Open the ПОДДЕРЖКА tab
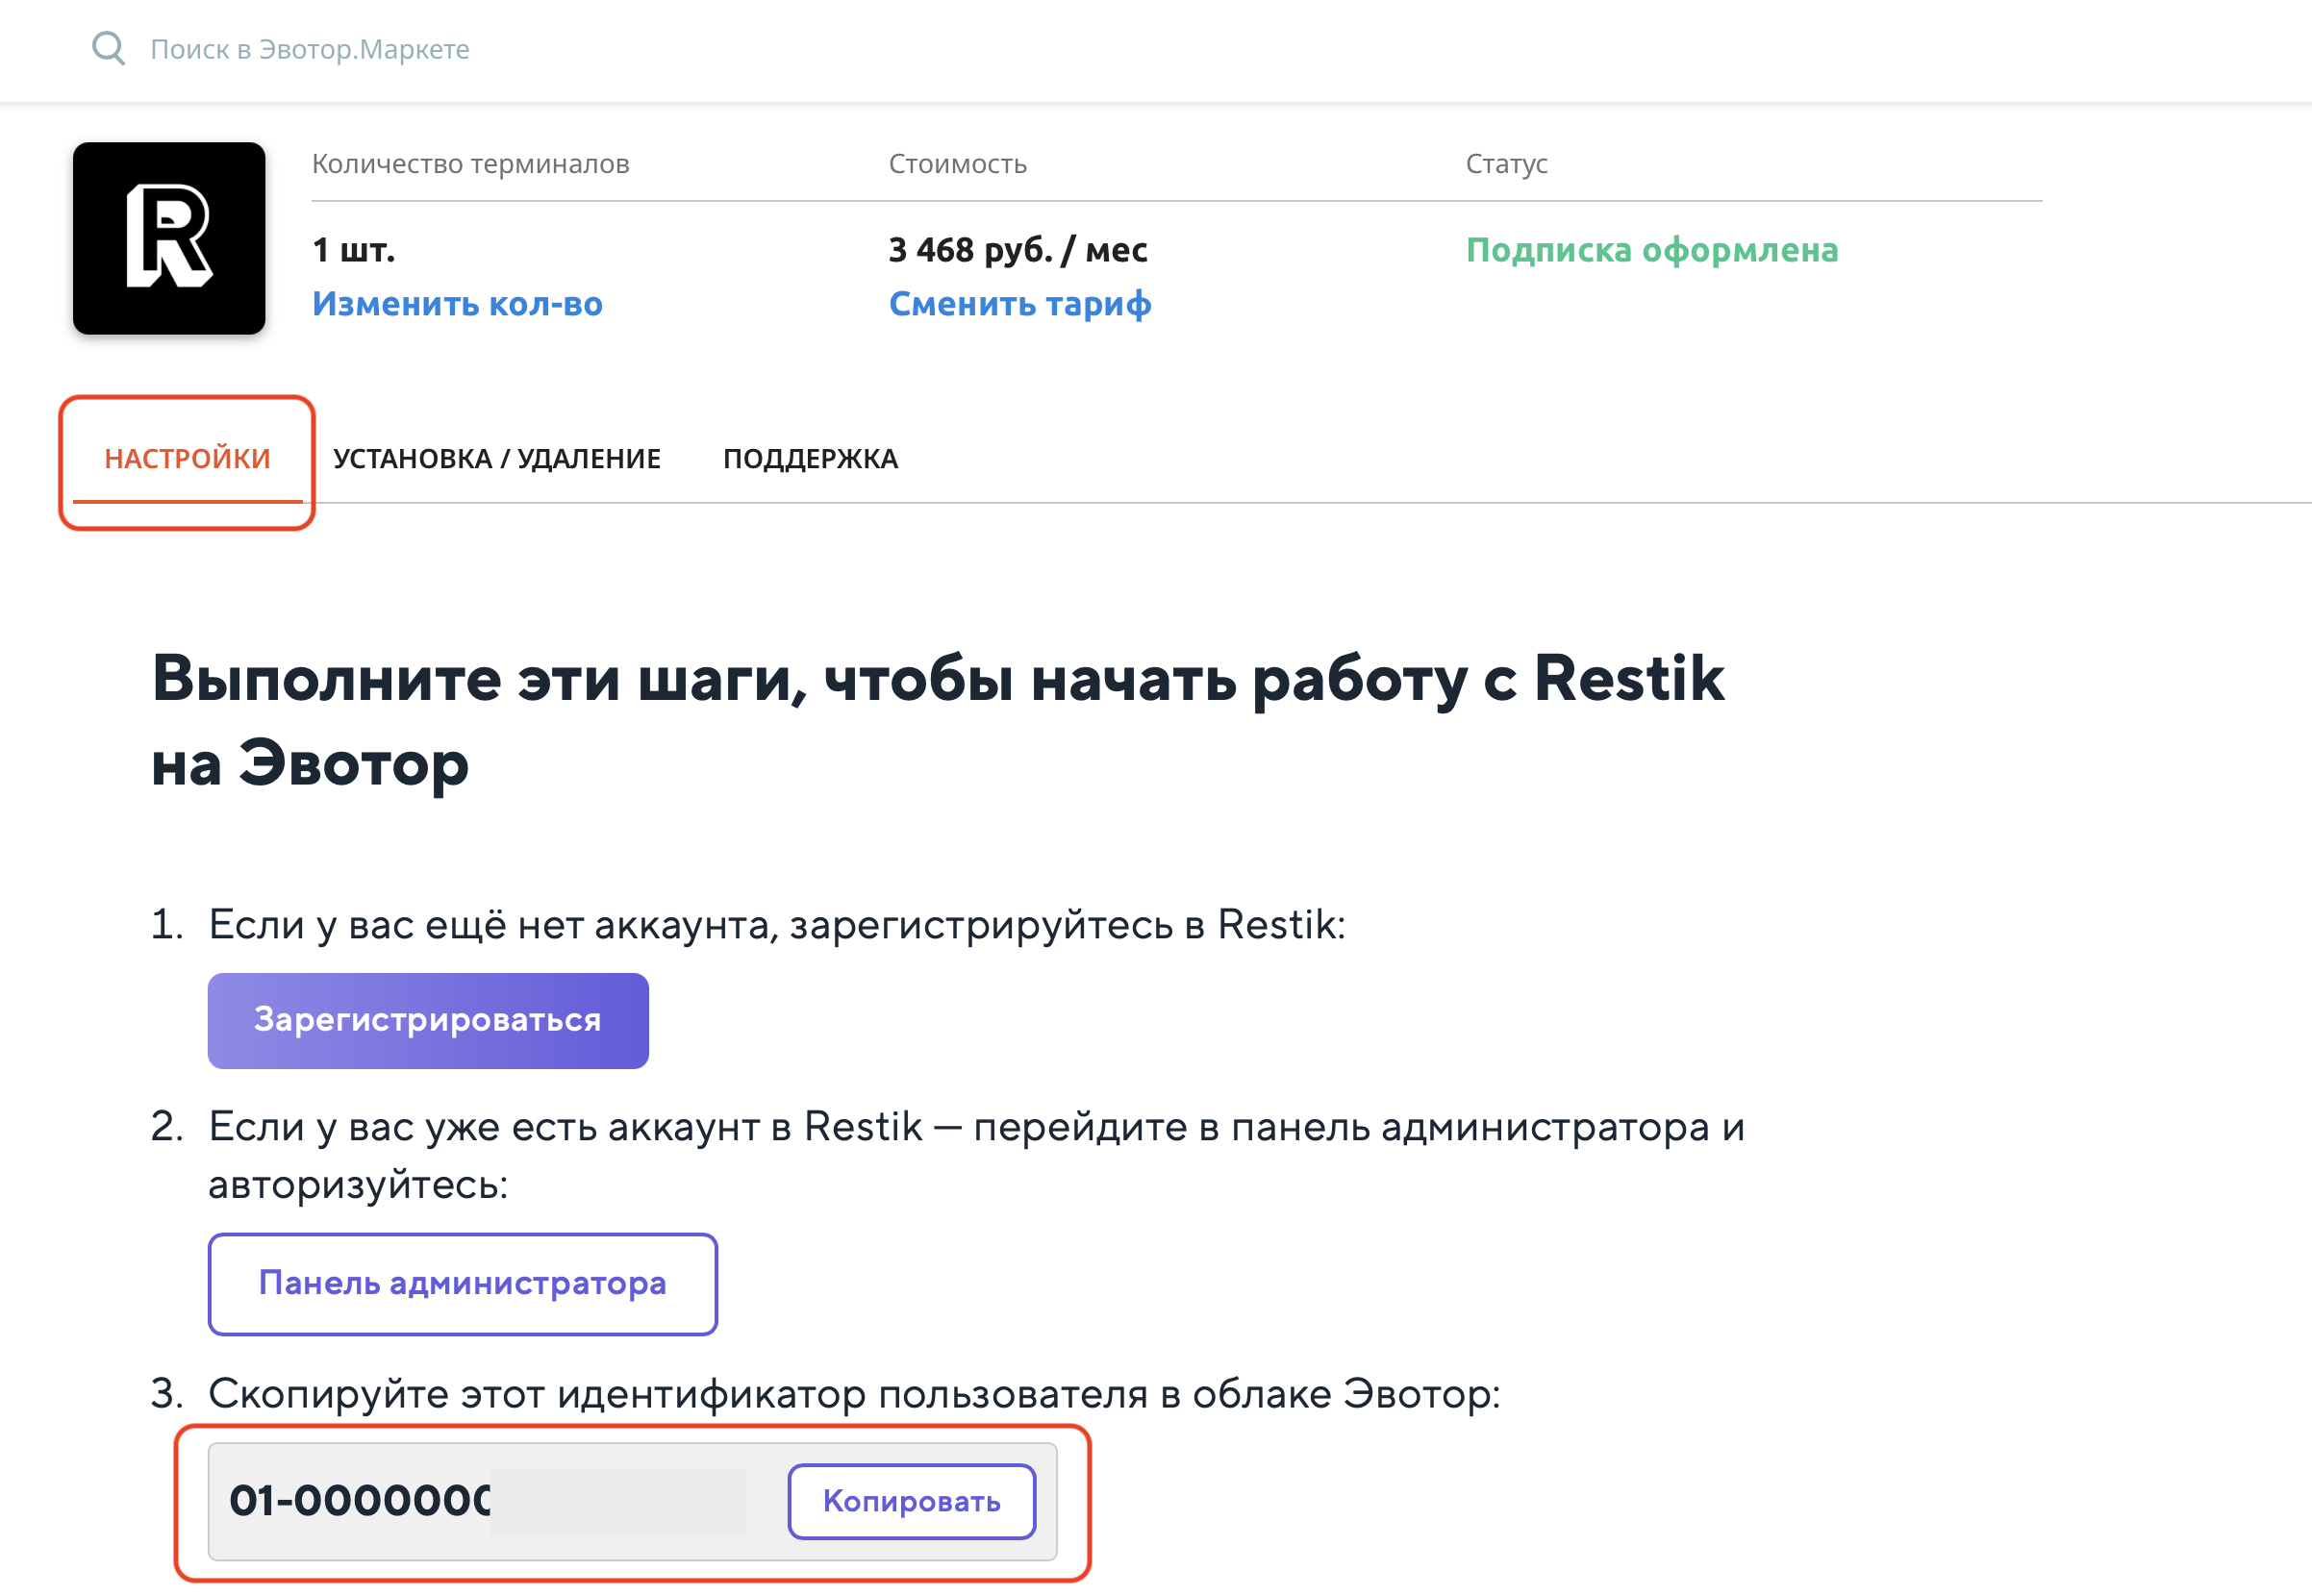 810,458
